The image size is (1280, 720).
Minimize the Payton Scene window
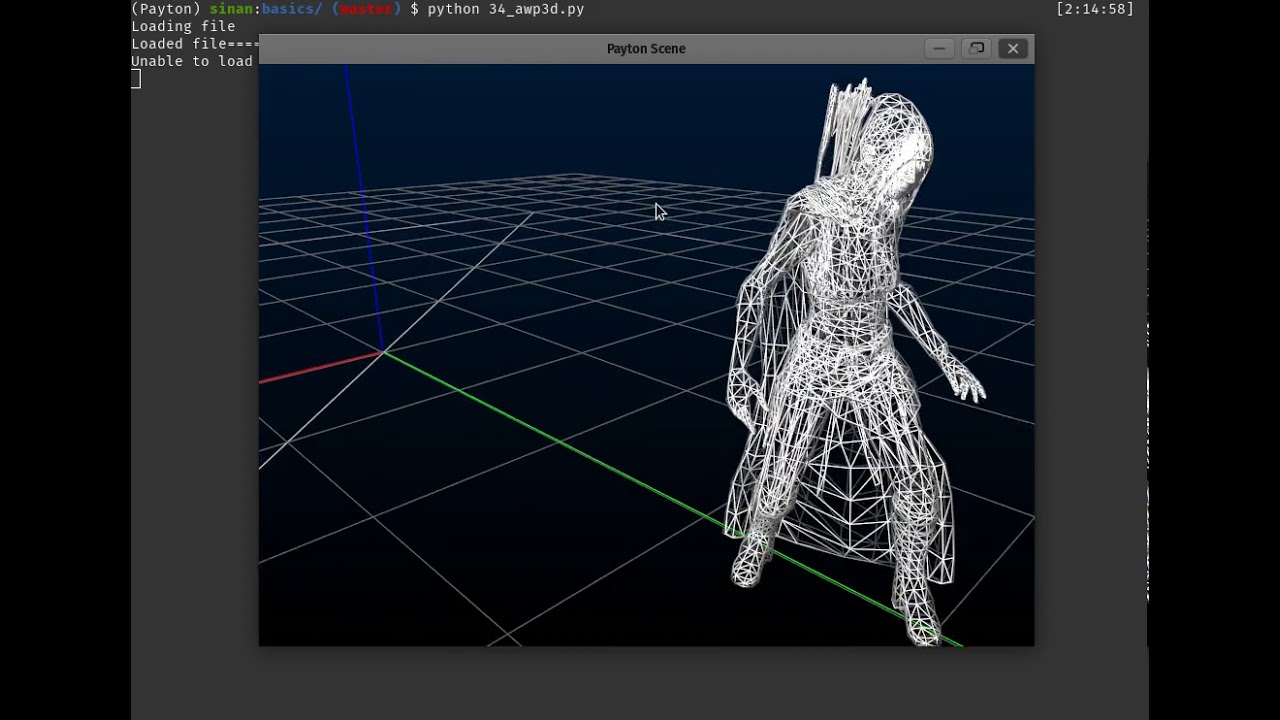[x=938, y=48]
